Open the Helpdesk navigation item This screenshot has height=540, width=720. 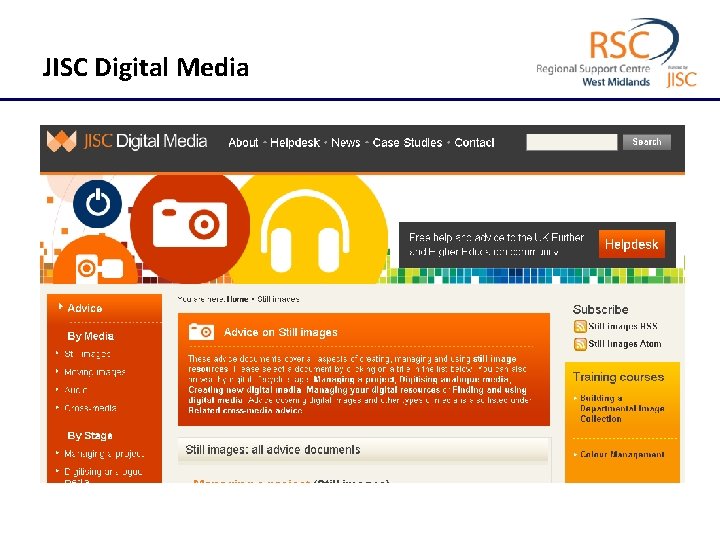point(295,143)
